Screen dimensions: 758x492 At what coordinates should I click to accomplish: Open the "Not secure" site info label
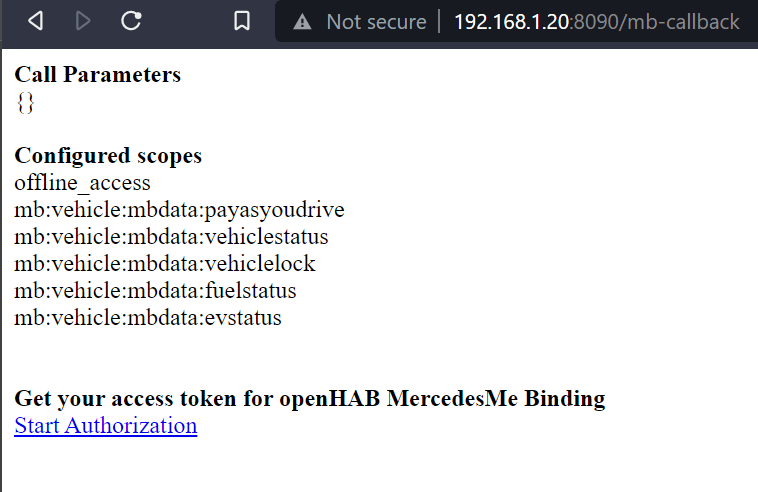375,21
